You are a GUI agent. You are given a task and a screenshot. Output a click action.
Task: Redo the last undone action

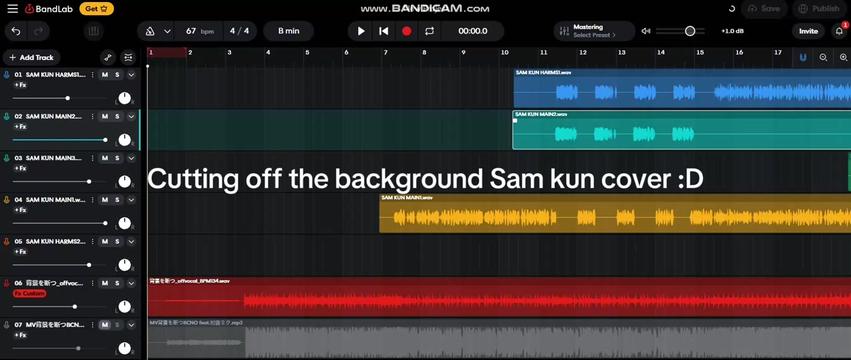tap(39, 31)
